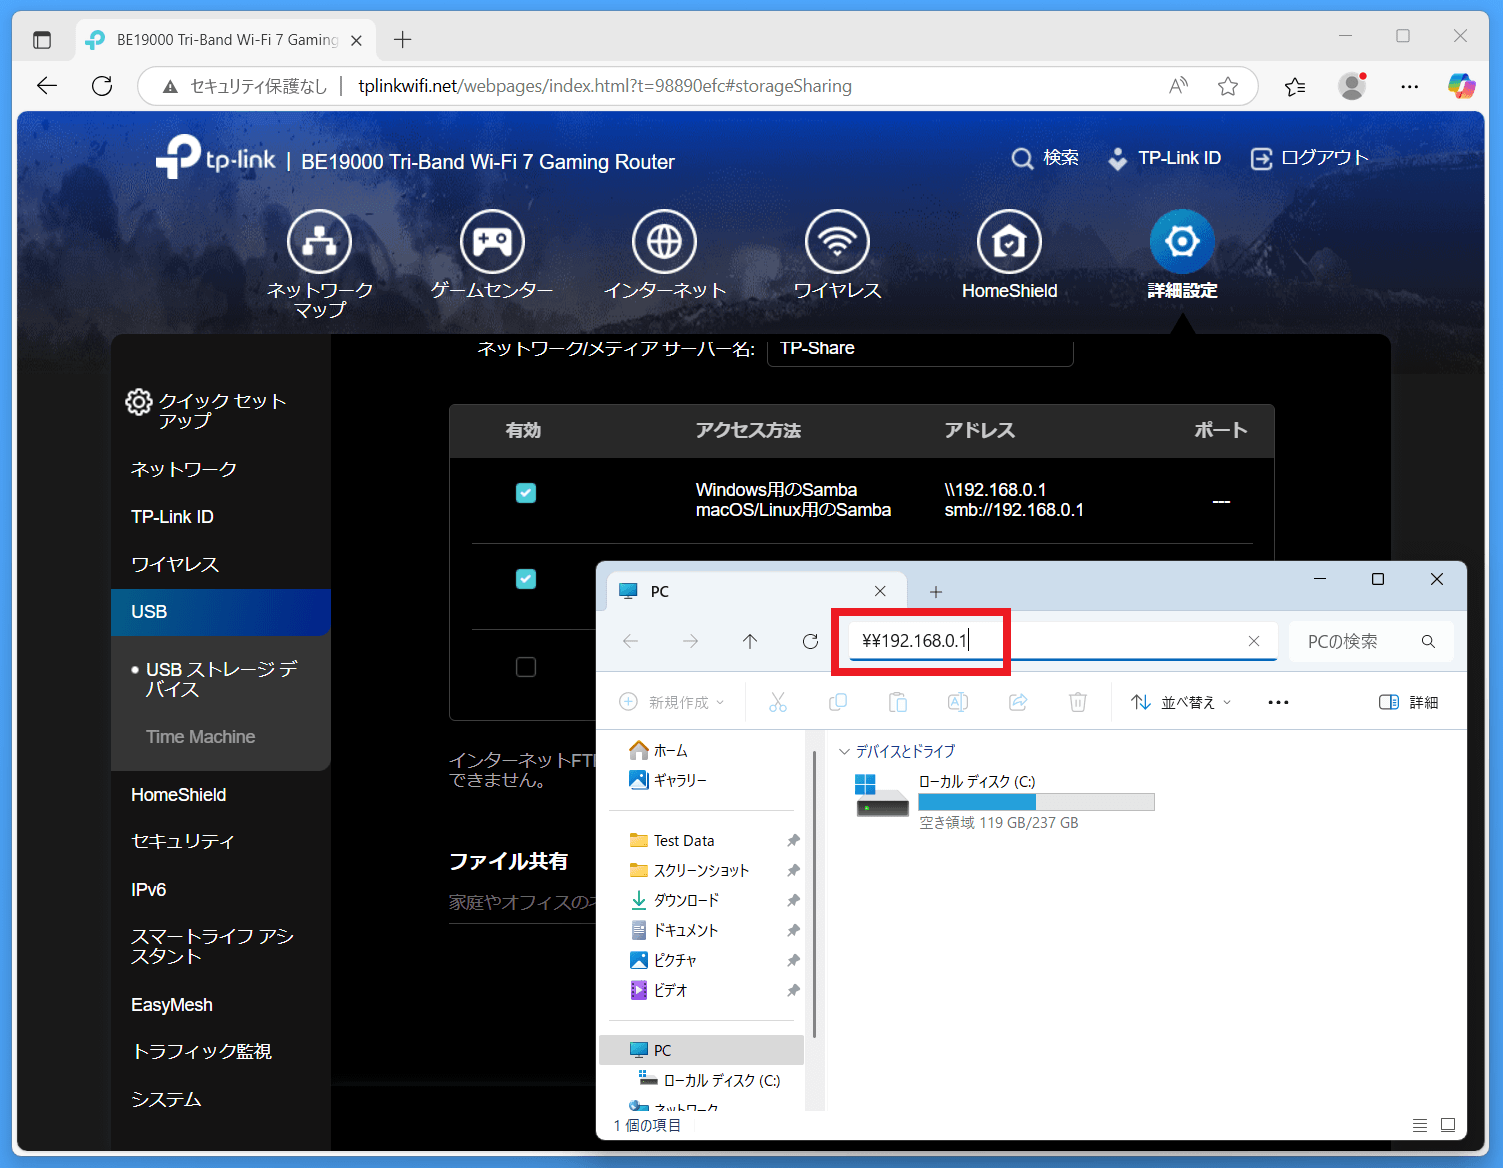Collapse the デバイスとドライブ group
Viewport: 1503px width, 1168px height.
(844, 751)
